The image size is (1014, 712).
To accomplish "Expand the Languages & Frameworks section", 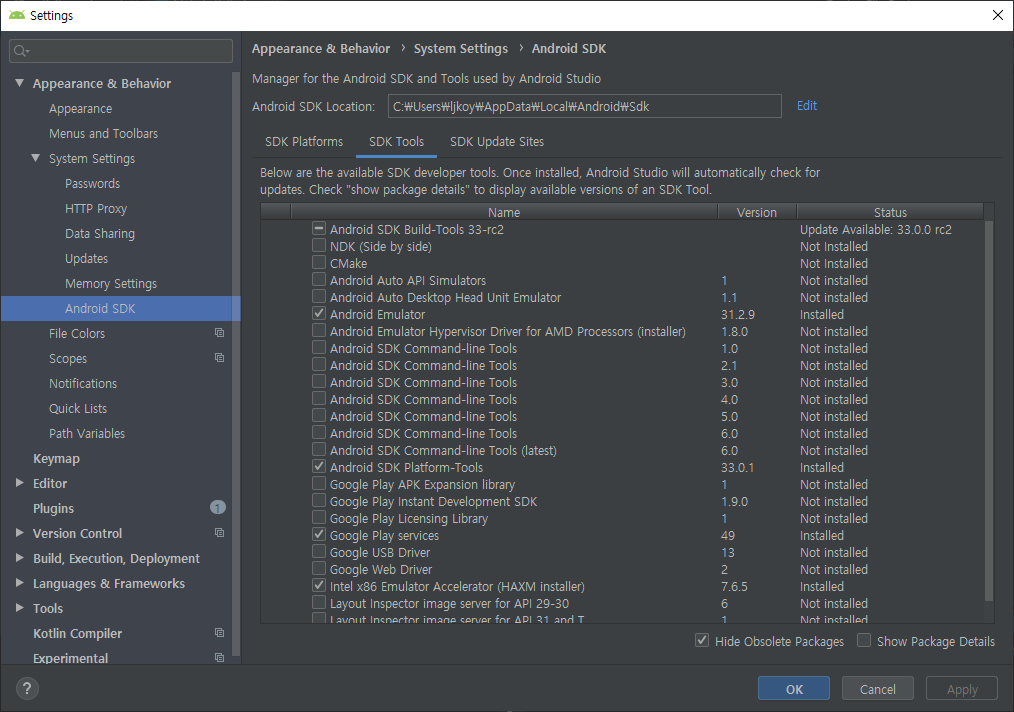I will [x=20, y=583].
